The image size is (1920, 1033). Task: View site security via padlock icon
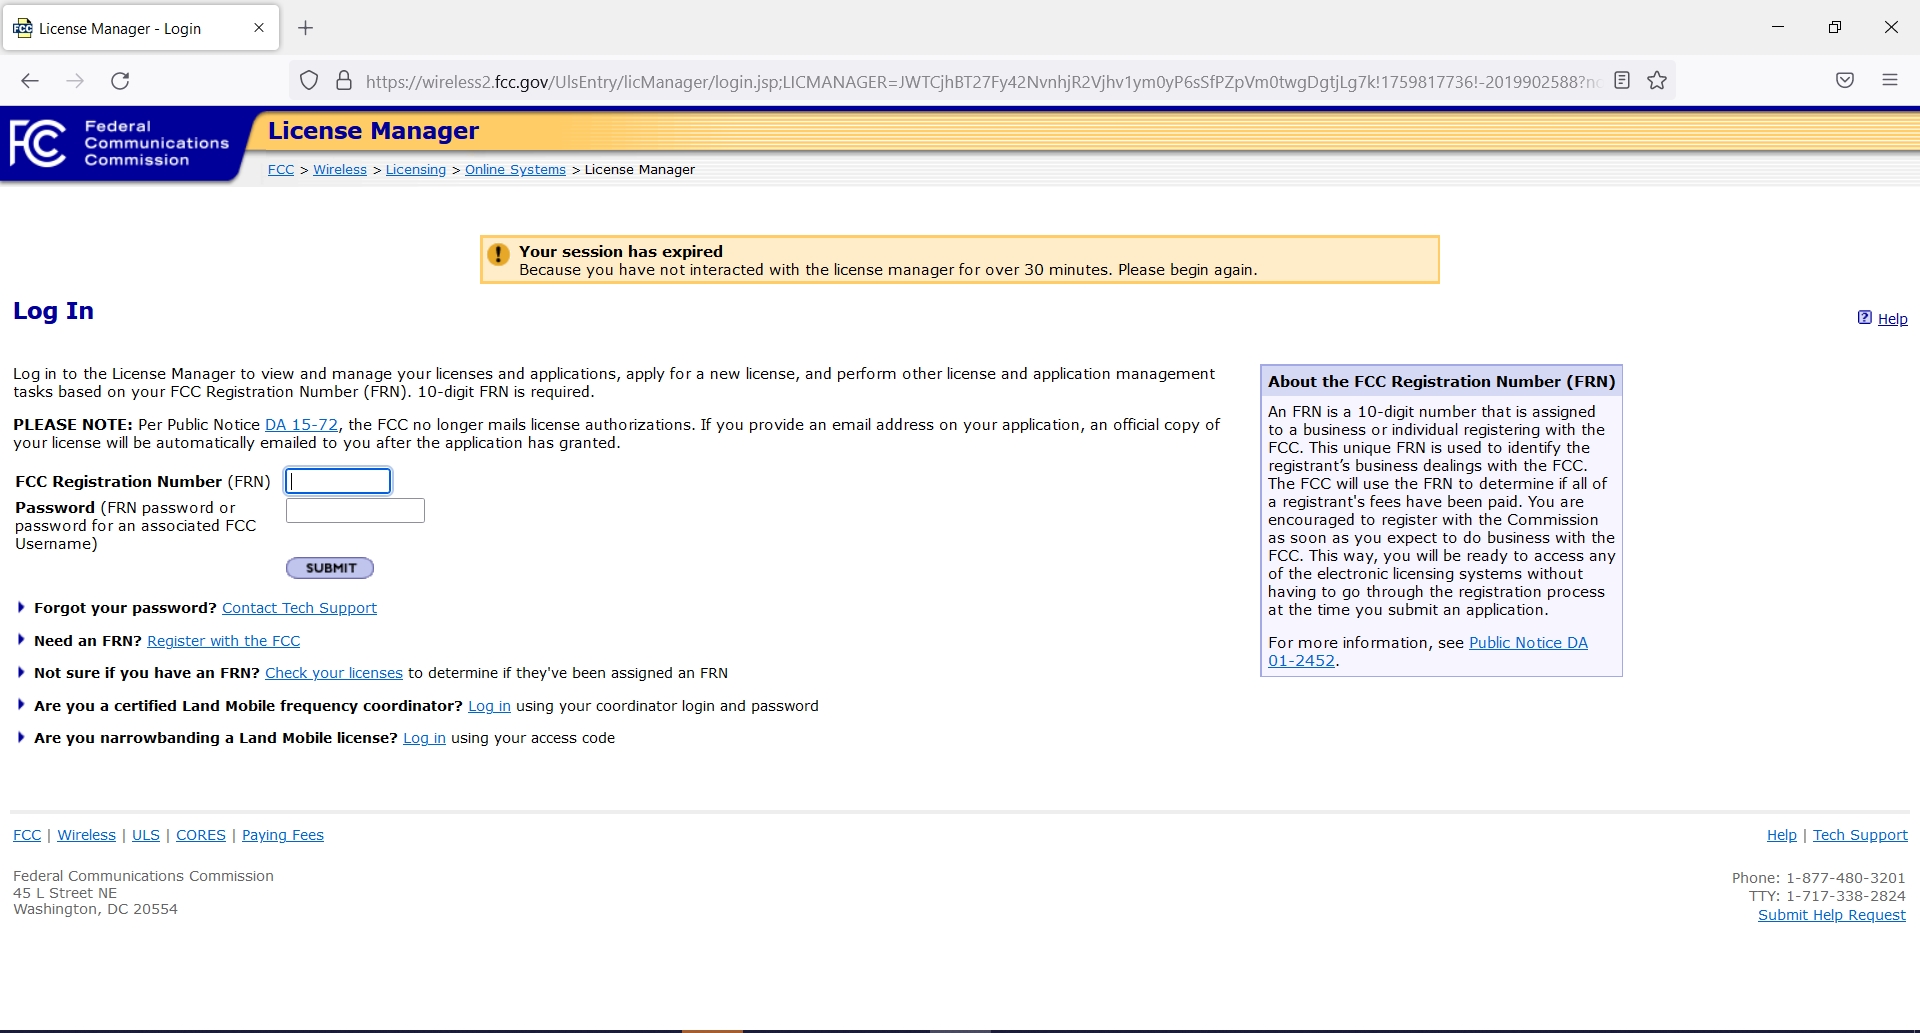pos(343,81)
